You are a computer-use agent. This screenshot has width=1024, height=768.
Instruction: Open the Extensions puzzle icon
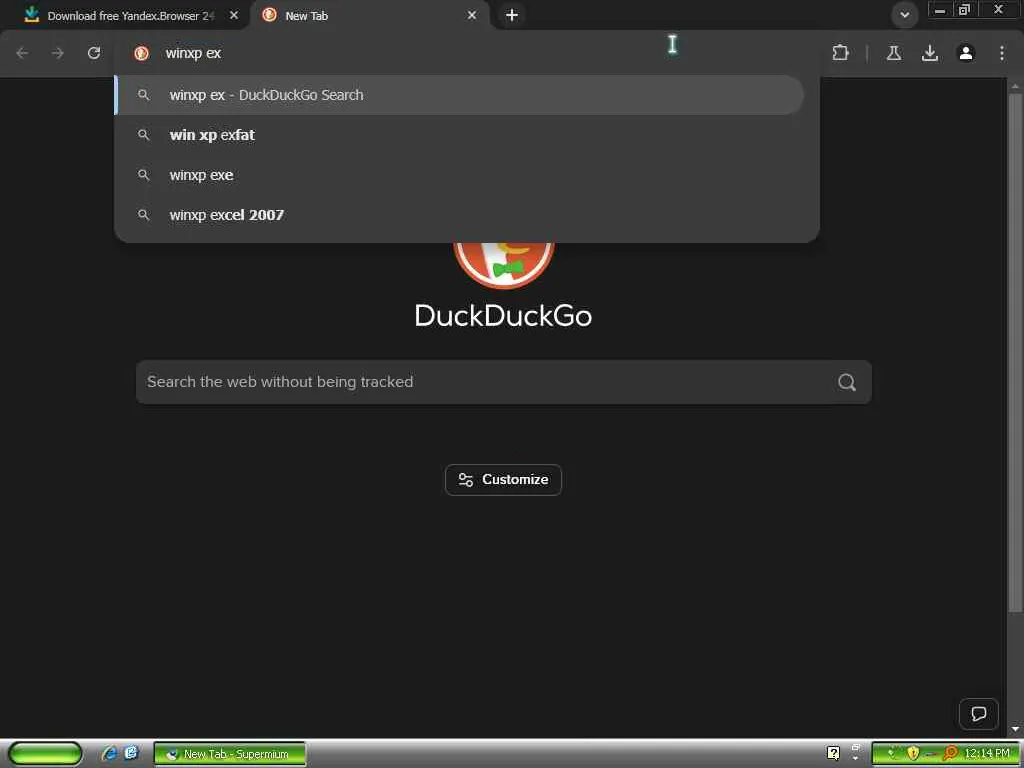(x=840, y=53)
